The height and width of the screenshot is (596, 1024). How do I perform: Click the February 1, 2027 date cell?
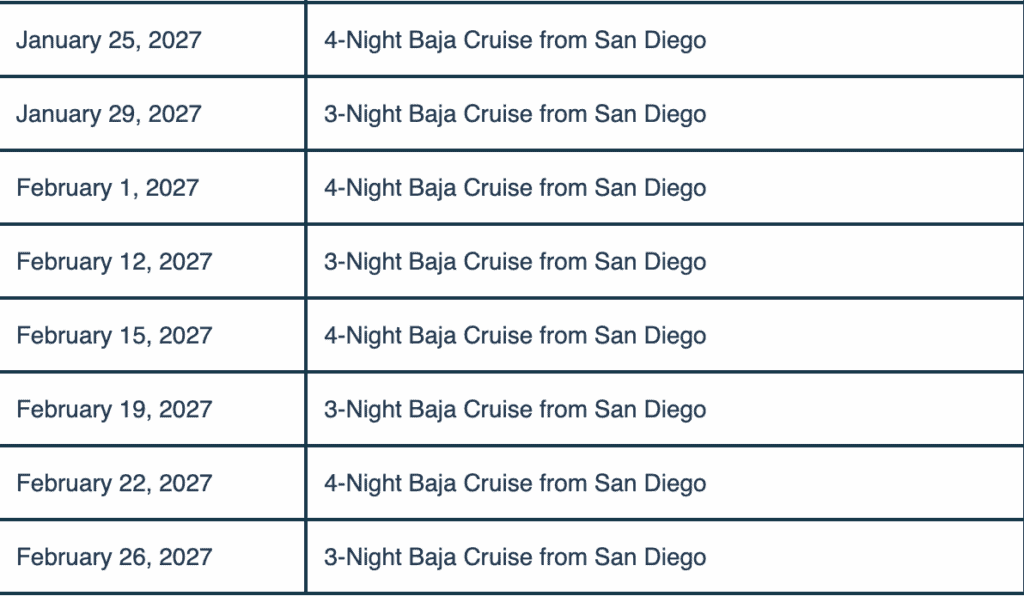coord(107,188)
